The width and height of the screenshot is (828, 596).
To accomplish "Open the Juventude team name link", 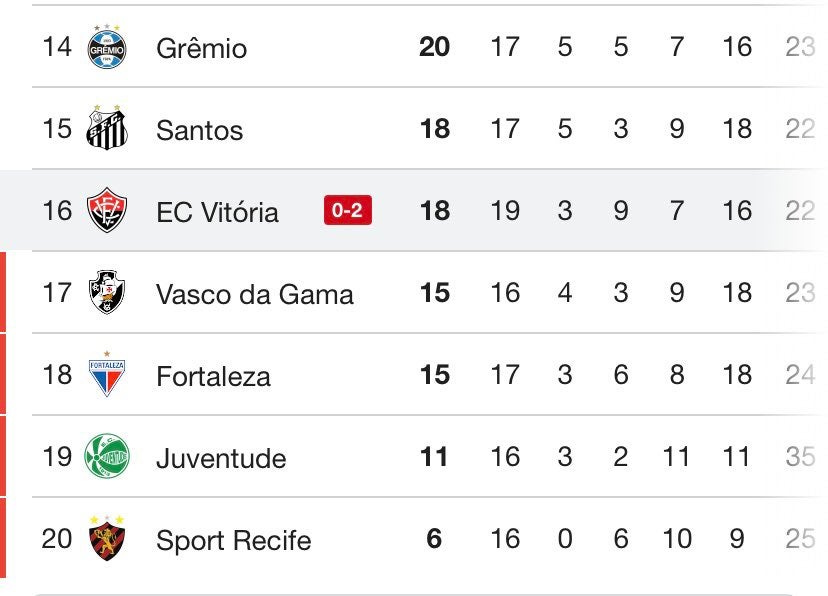I will tap(221, 458).
